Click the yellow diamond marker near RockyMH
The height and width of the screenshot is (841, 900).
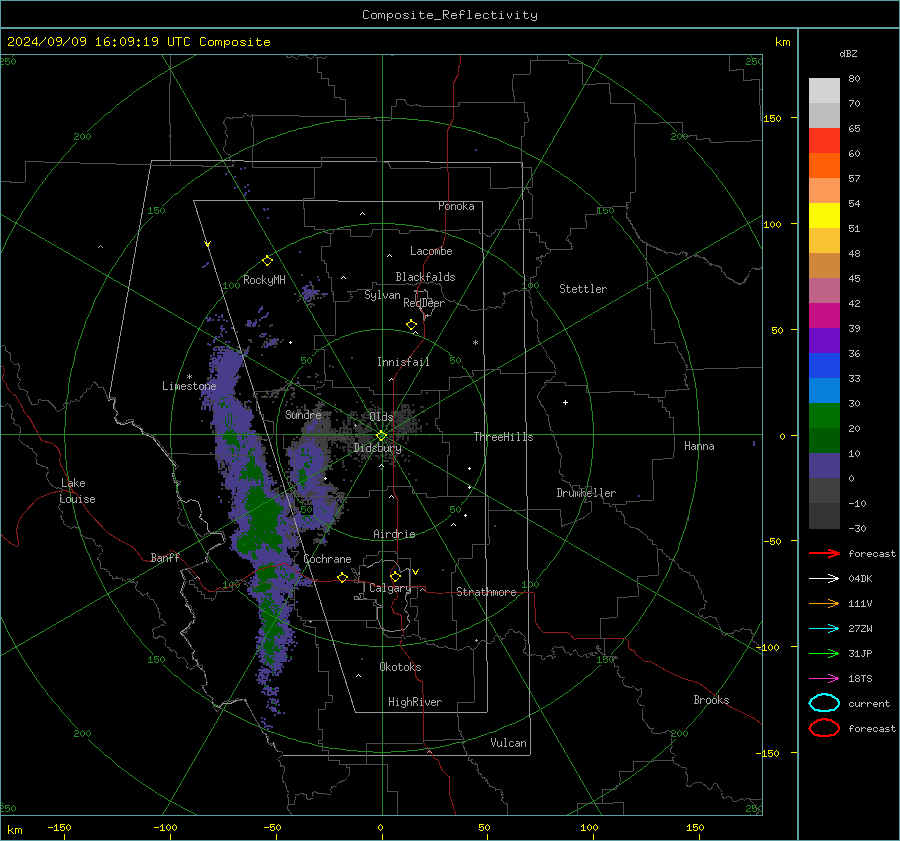click(x=267, y=261)
